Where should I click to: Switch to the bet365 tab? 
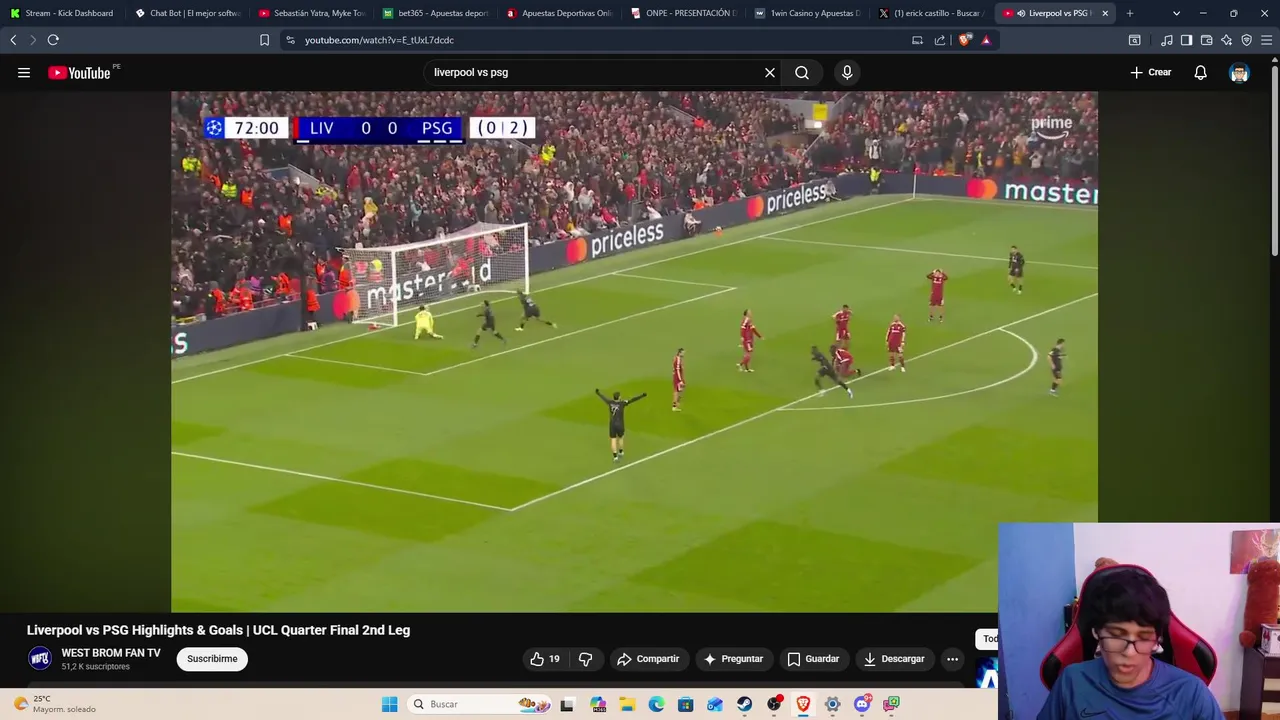(x=436, y=13)
